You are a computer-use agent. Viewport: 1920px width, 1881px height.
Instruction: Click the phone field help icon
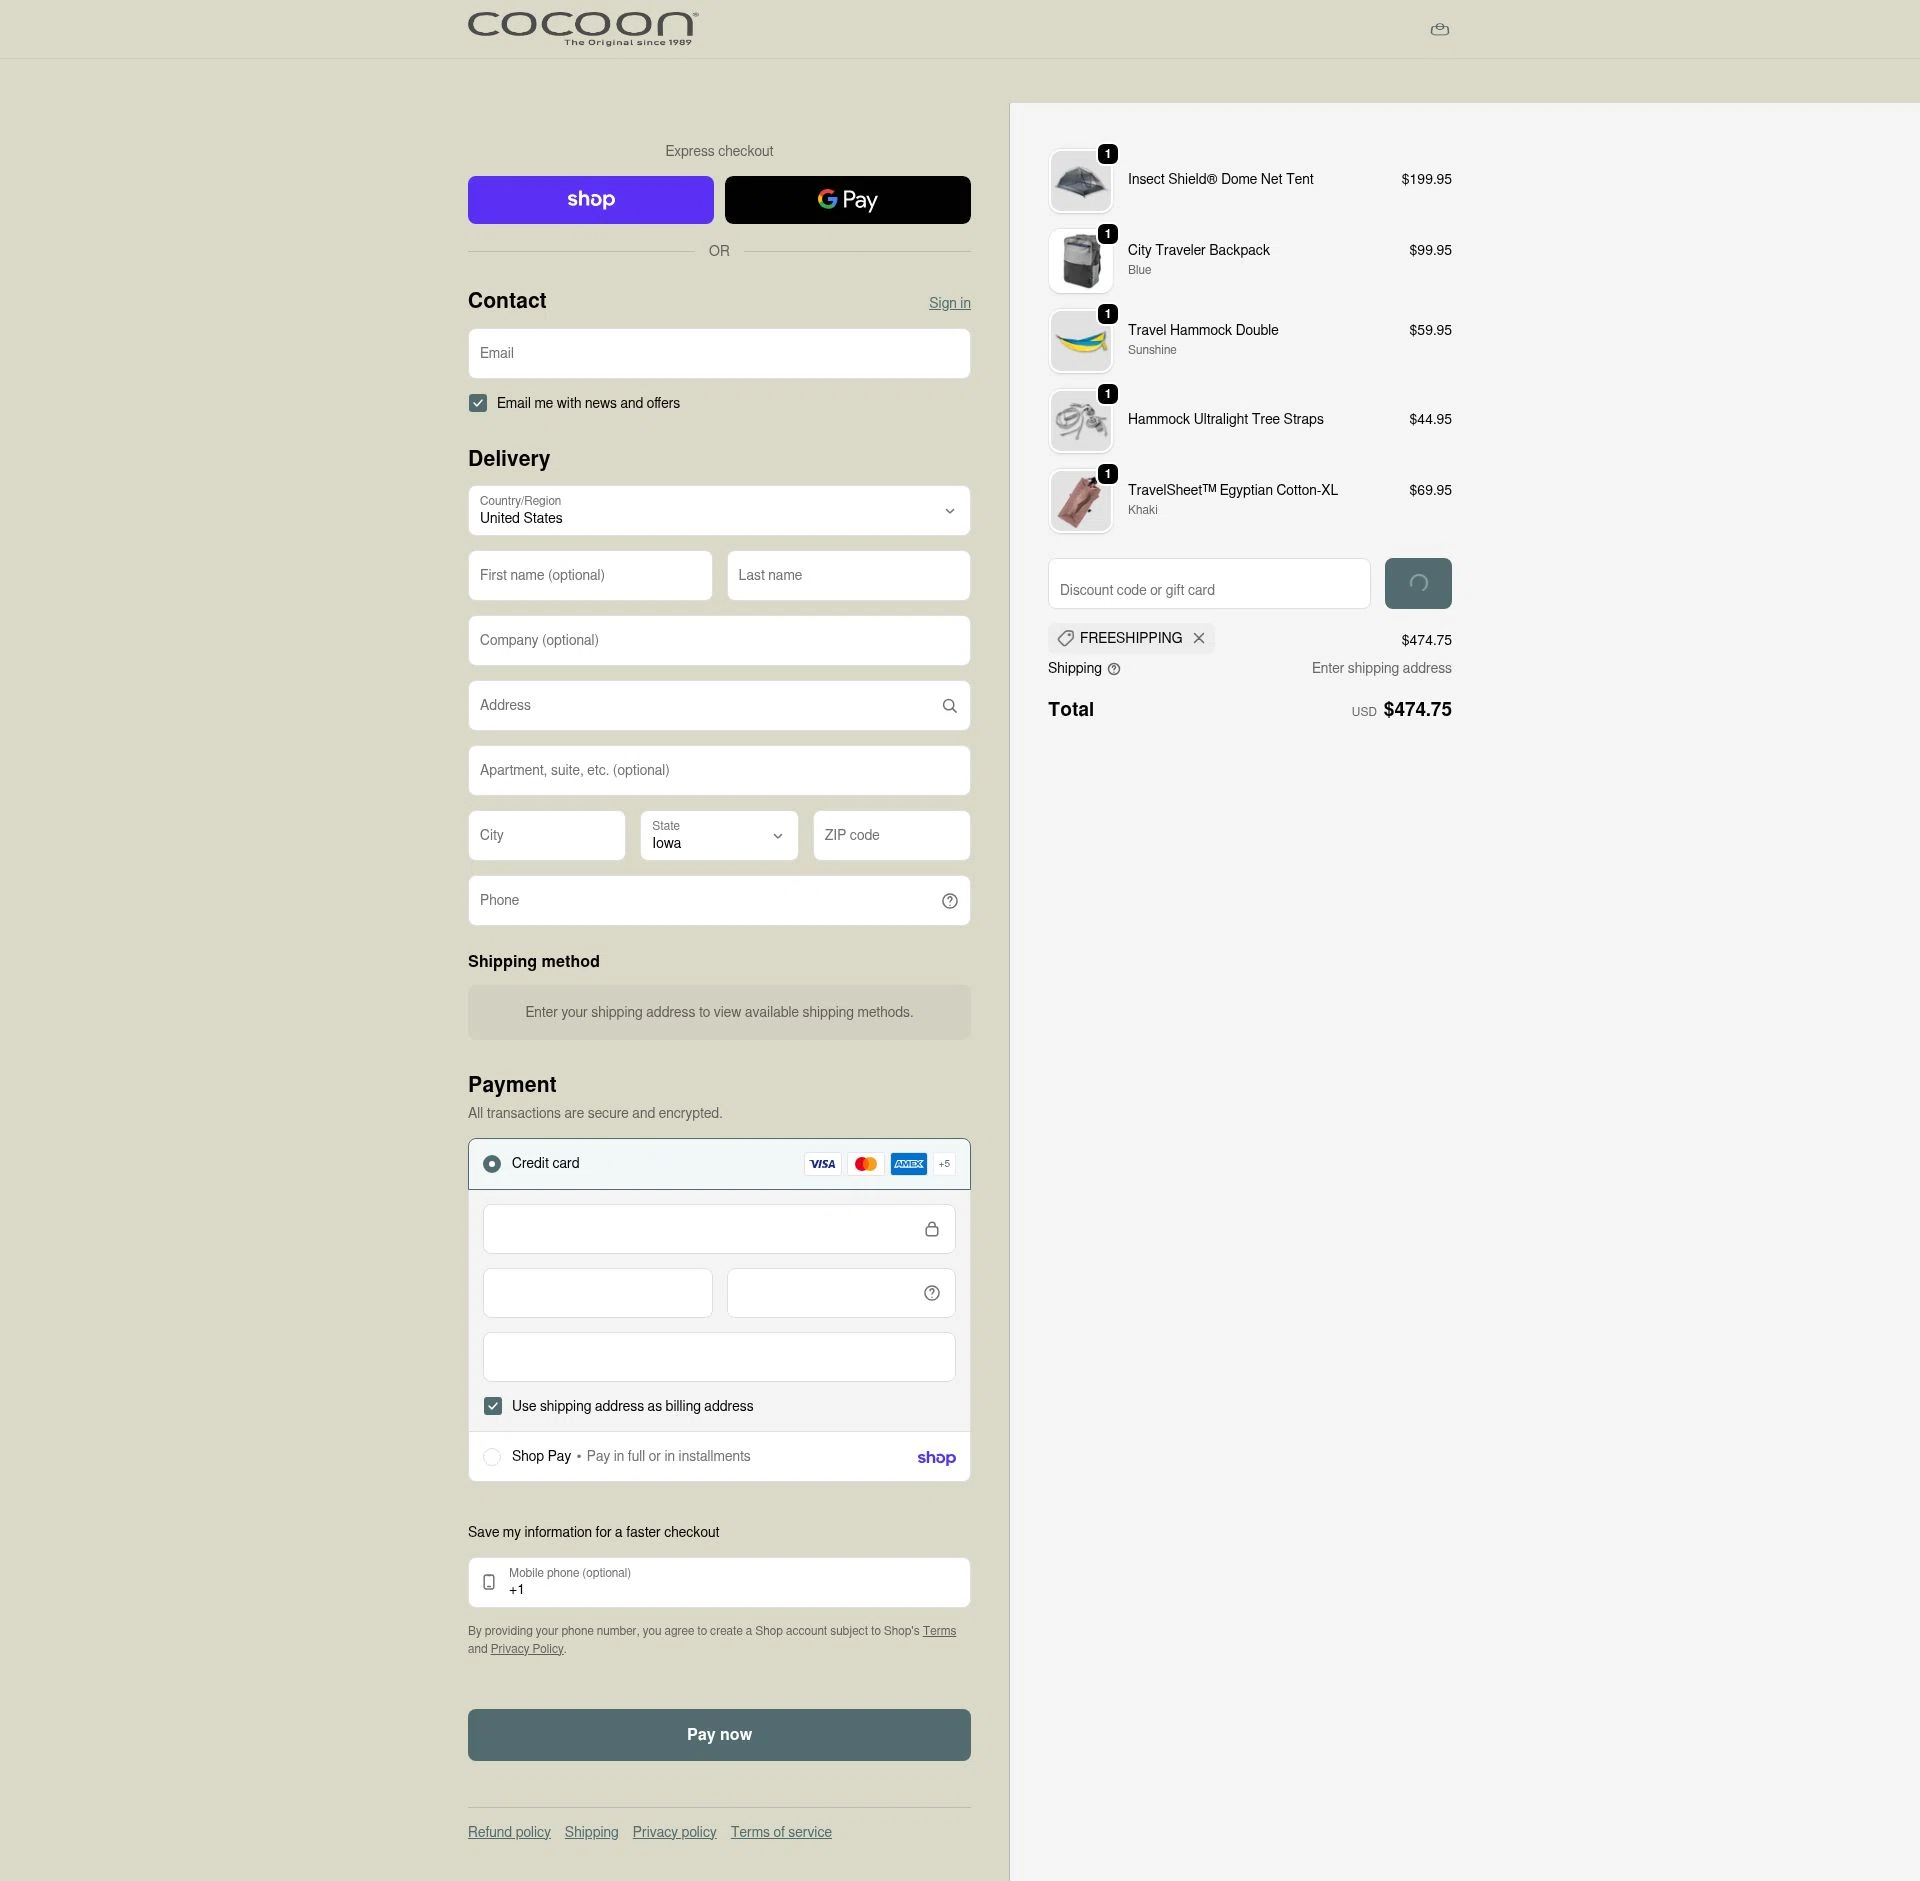click(949, 901)
